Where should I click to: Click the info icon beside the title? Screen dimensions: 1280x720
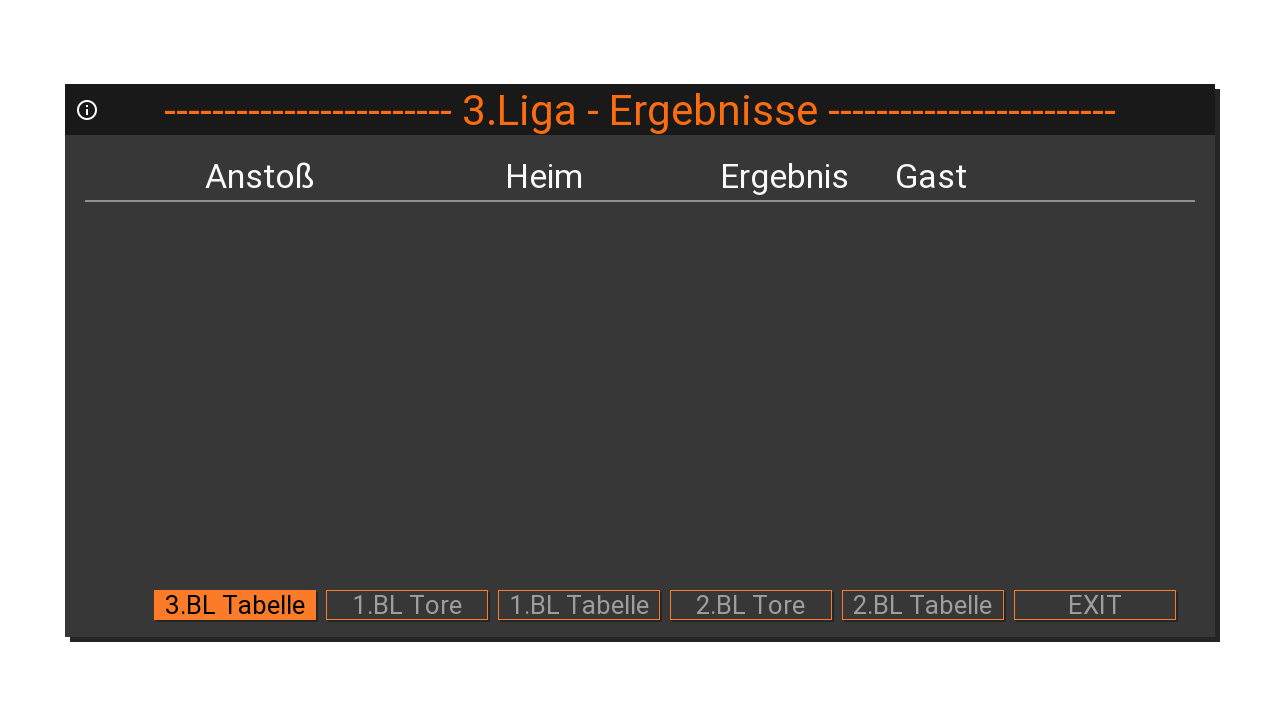point(87,110)
